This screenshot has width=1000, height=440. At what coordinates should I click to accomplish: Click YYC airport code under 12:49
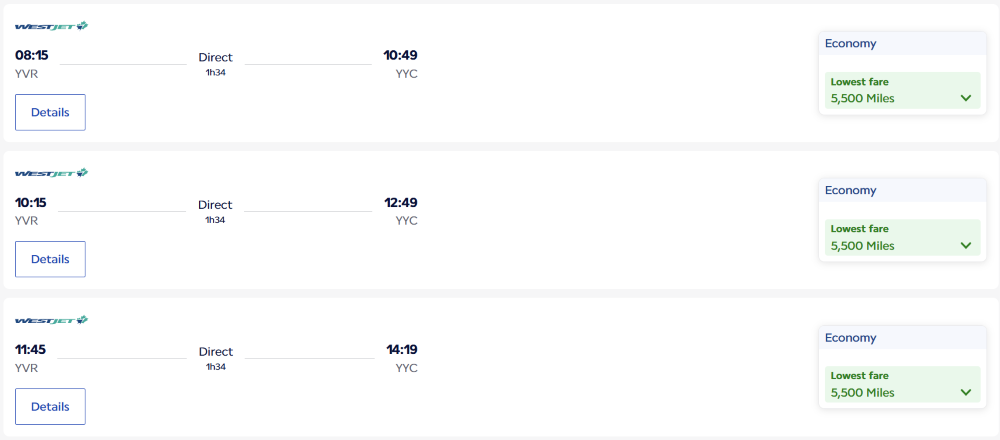click(x=406, y=220)
